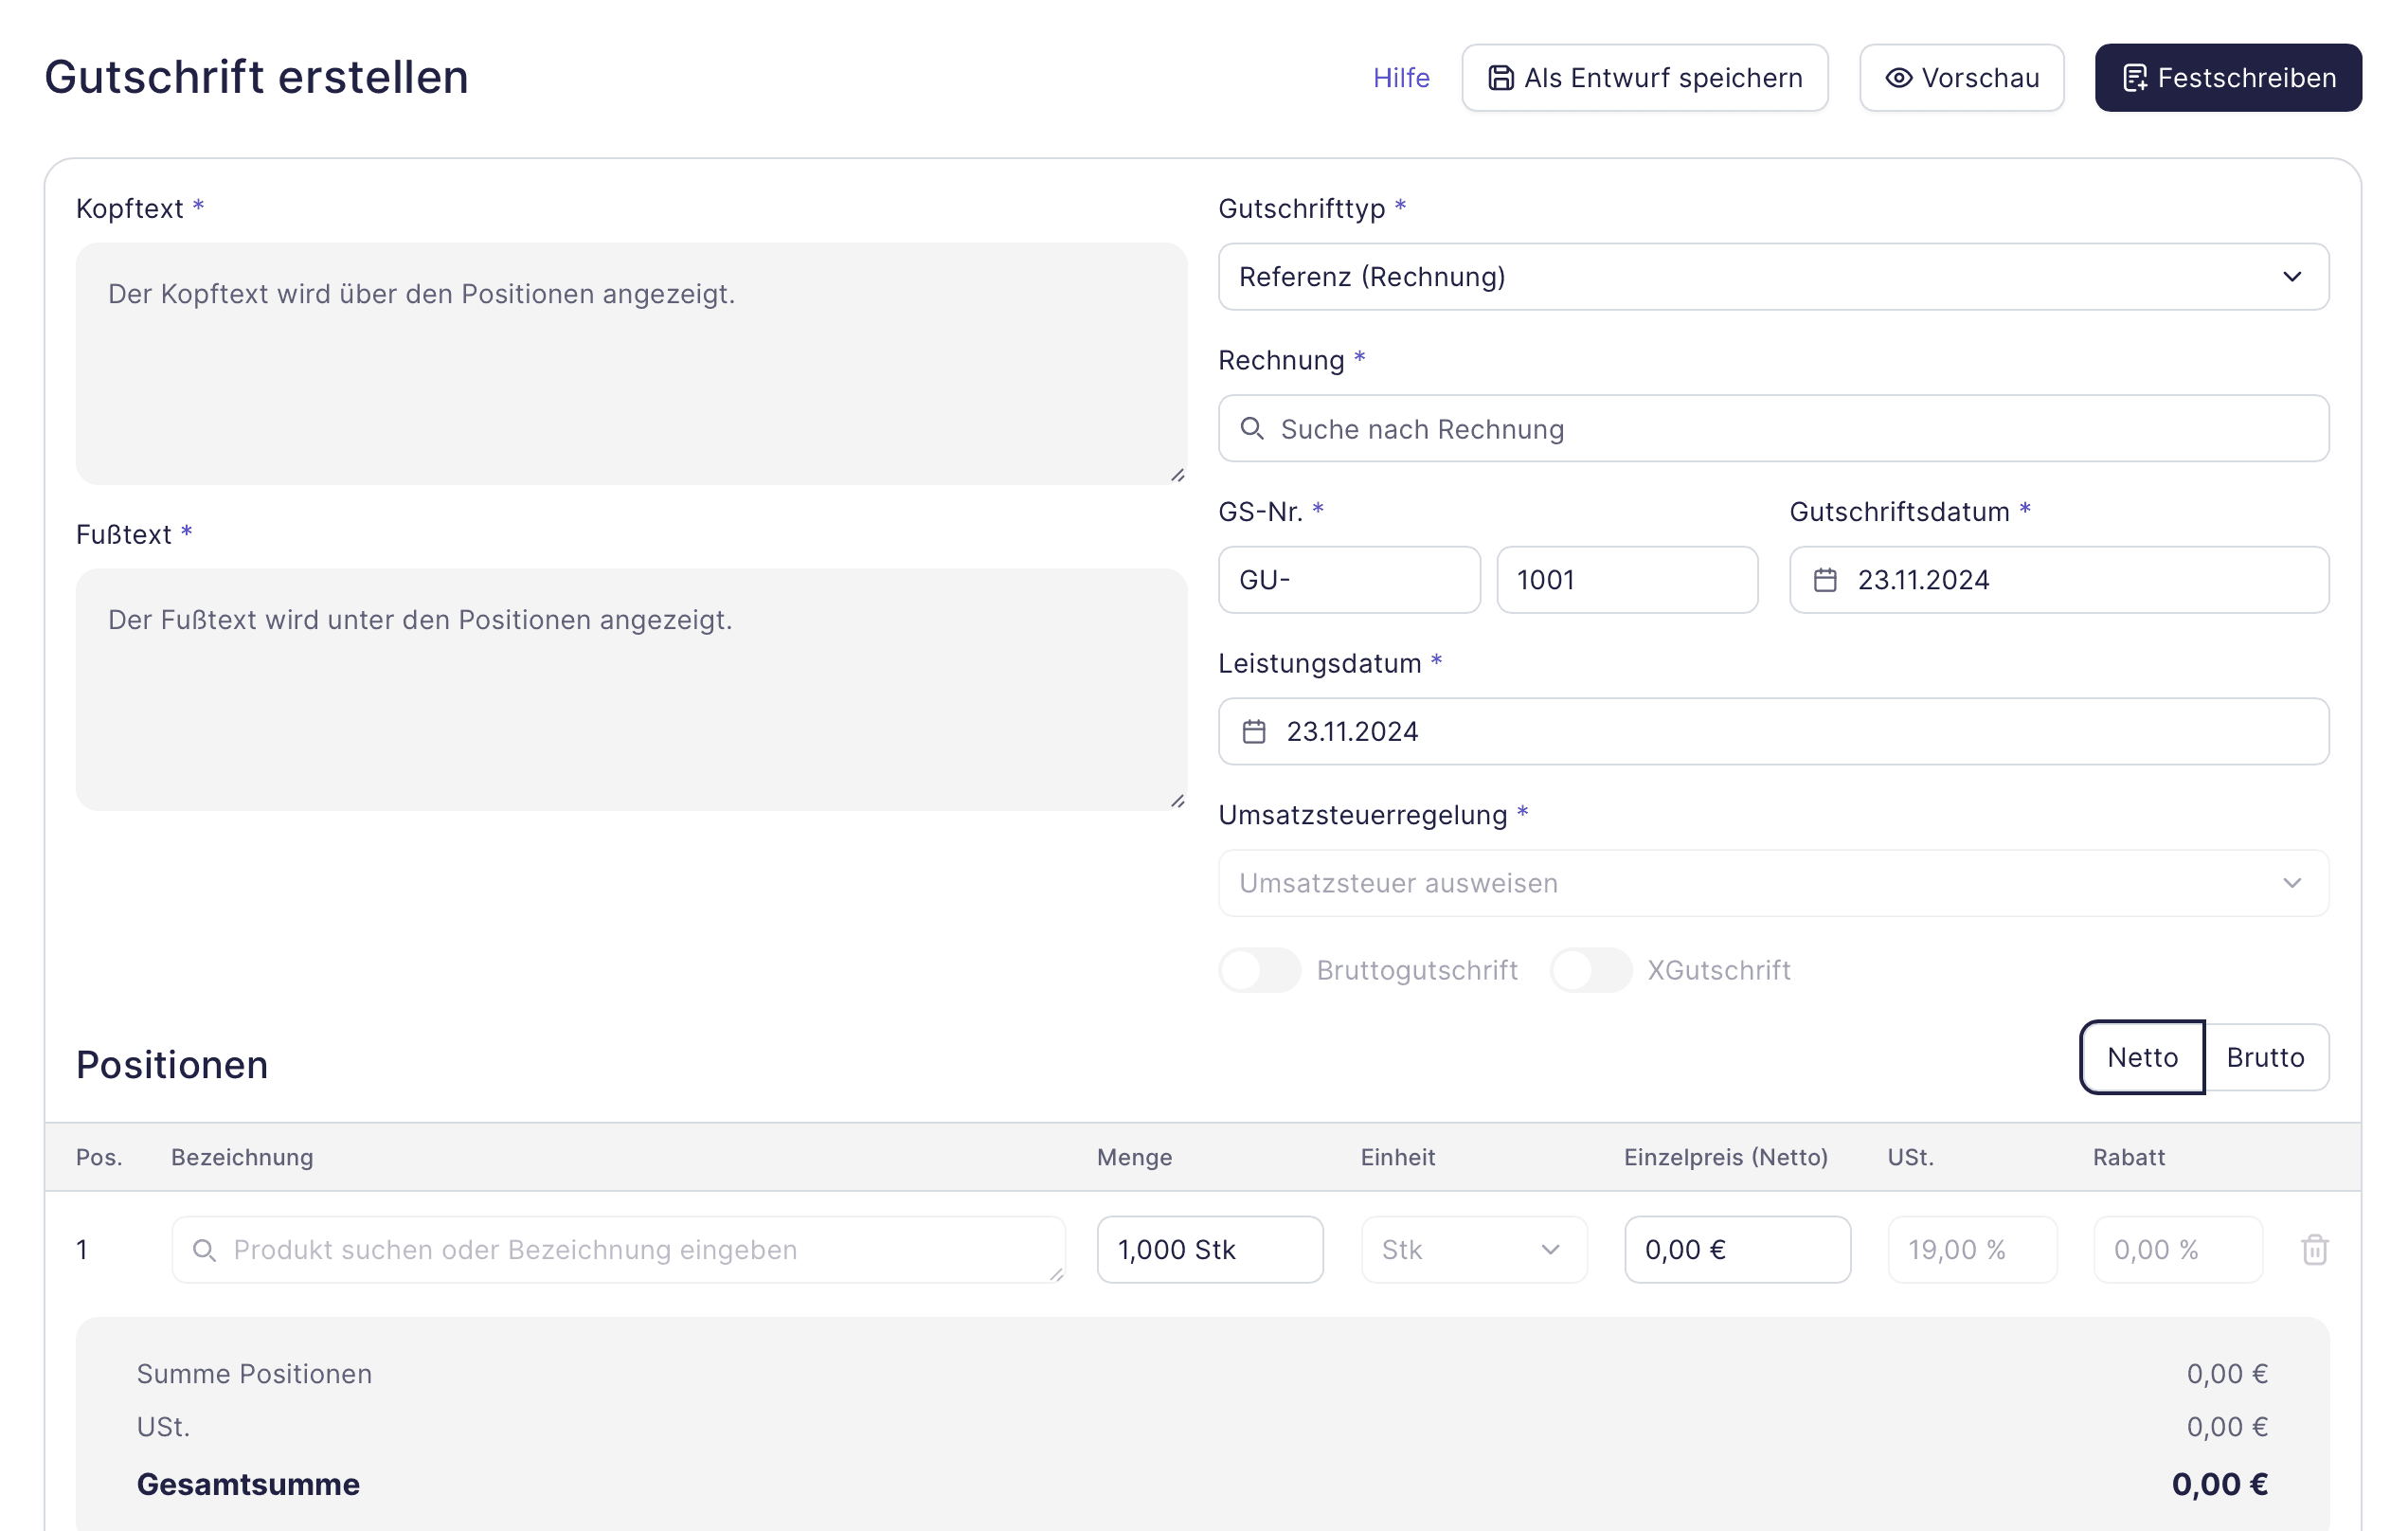Screen dimensions: 2408x1531
Task: Click the Bezeichnung column header
Action: tap(242, 1157)
